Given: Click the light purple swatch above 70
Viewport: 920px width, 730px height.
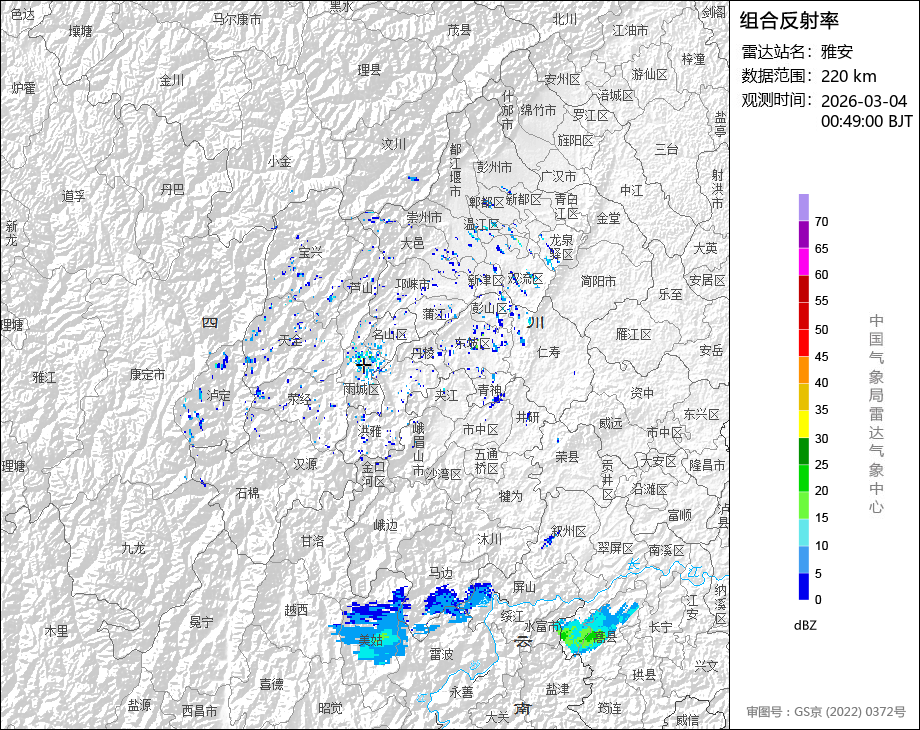Looking at the screenshot, I should pos(804,208).
